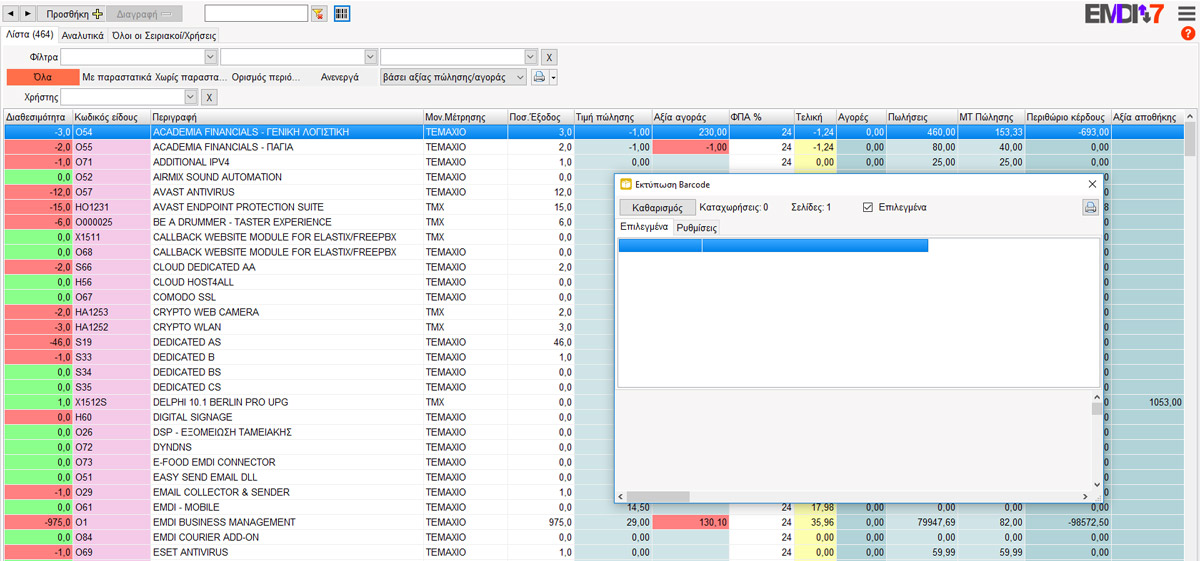Click the highlighted blue row in barcode list

pyautogui.click(x=773, y=245)
